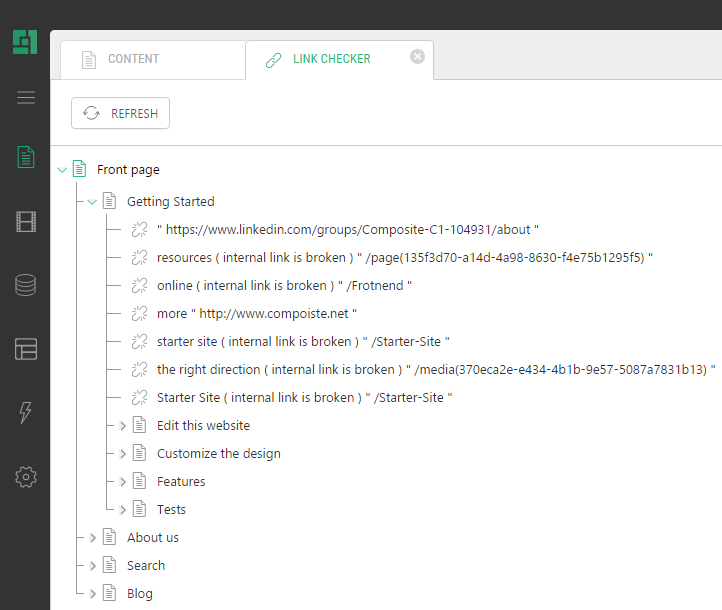
Task: Open the System settings gear icon
Action: pos(26,477)
